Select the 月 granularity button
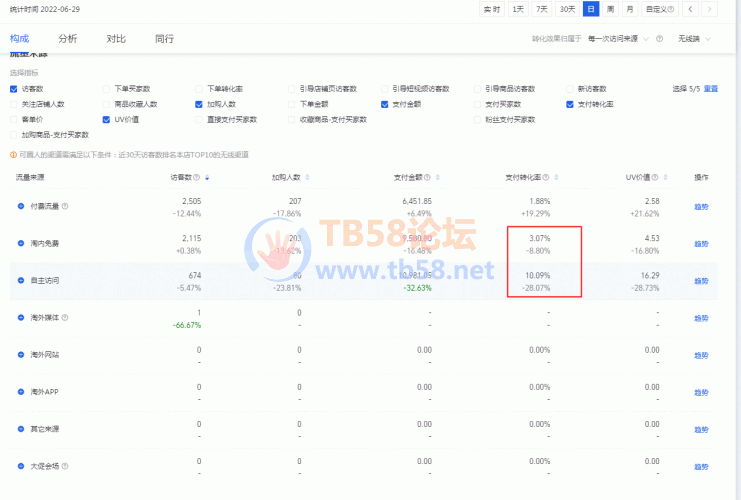741x500 pixels. pyautogui.click(x=630, y=9)
